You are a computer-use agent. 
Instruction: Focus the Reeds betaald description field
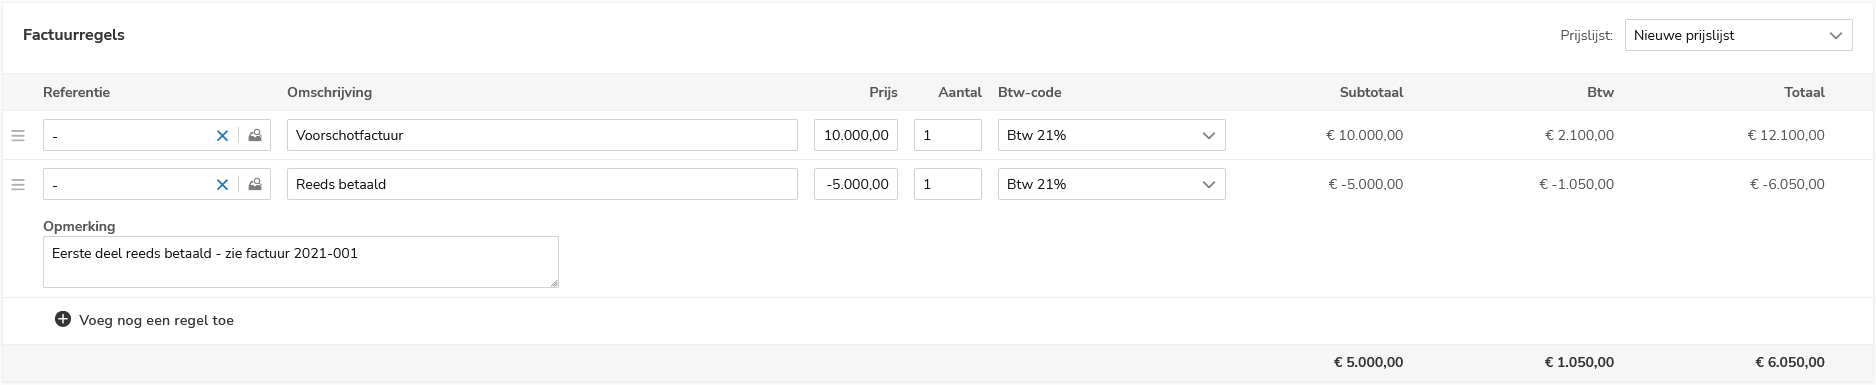click(542, 184)
